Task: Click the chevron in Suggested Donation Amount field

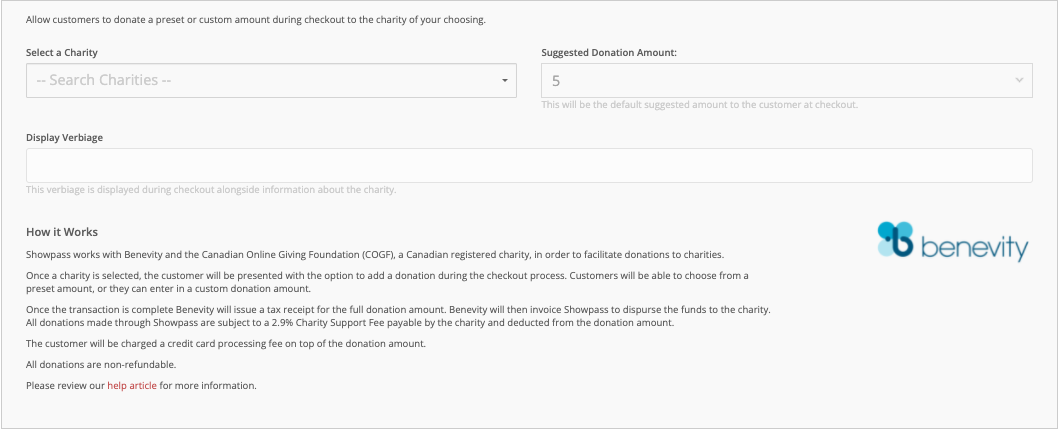Action: click(1019, 80)
